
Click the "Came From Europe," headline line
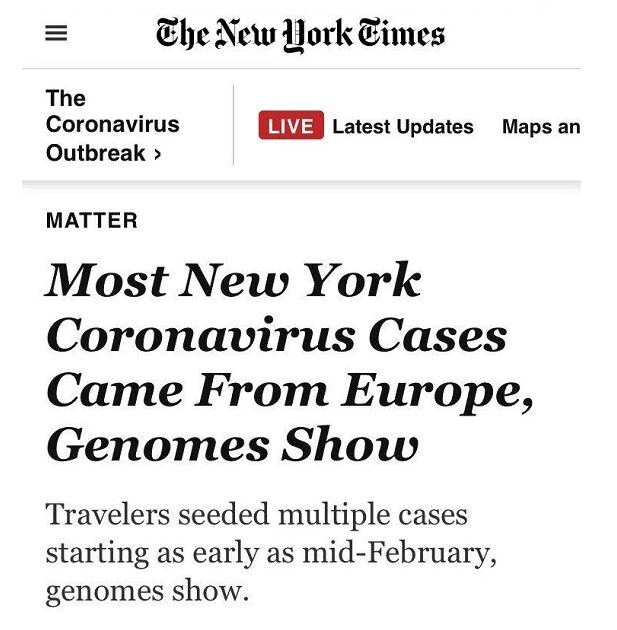pyautogui.click(x=290, y=390)
